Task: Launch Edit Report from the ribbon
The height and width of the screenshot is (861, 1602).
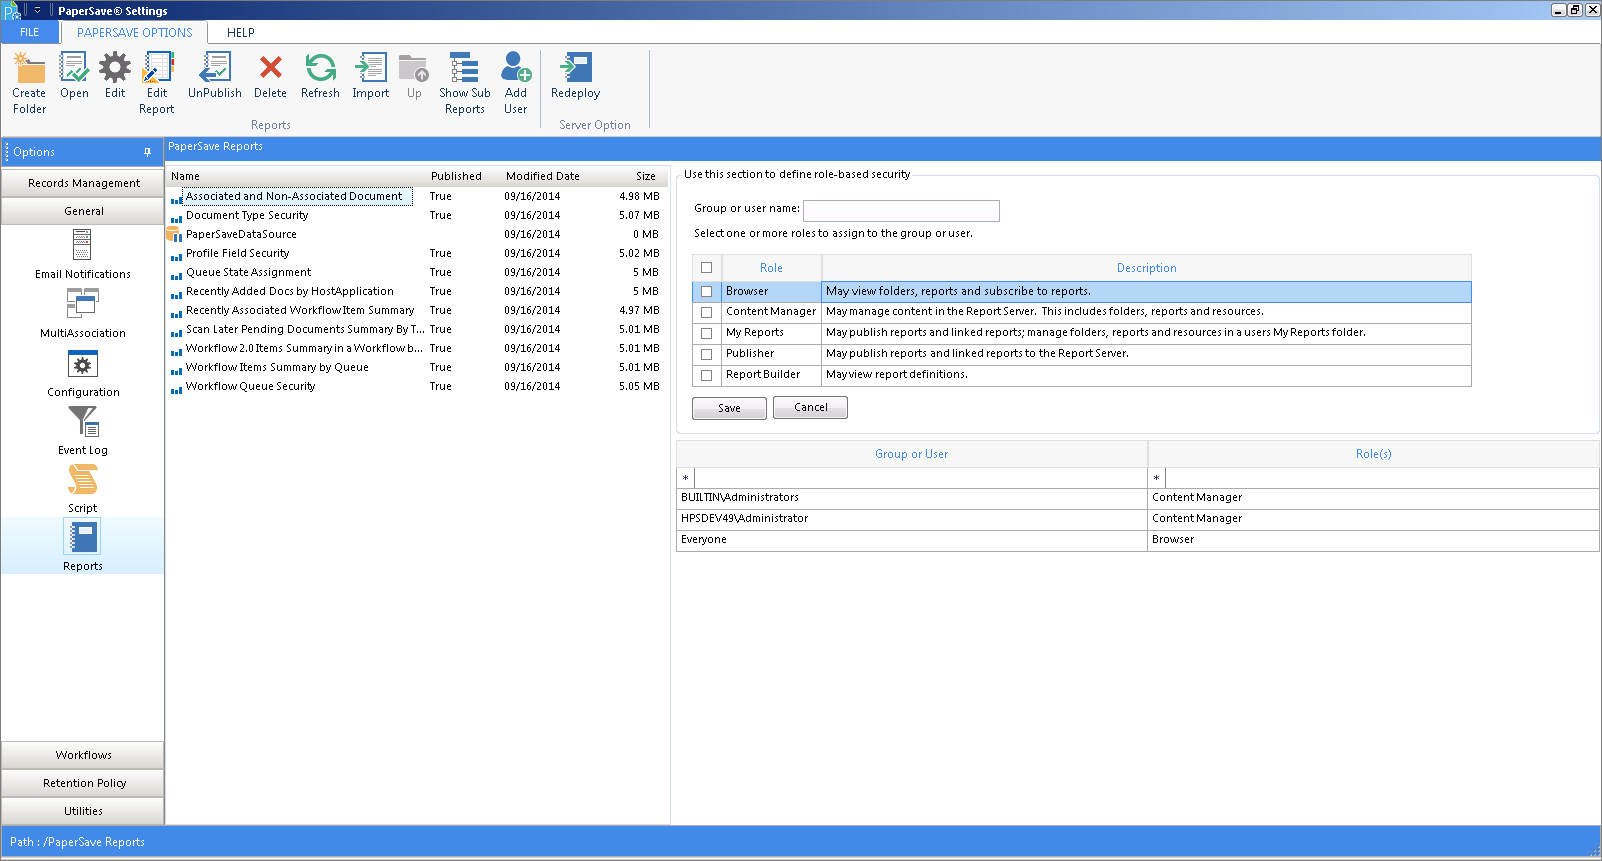Action: point(157,83)
